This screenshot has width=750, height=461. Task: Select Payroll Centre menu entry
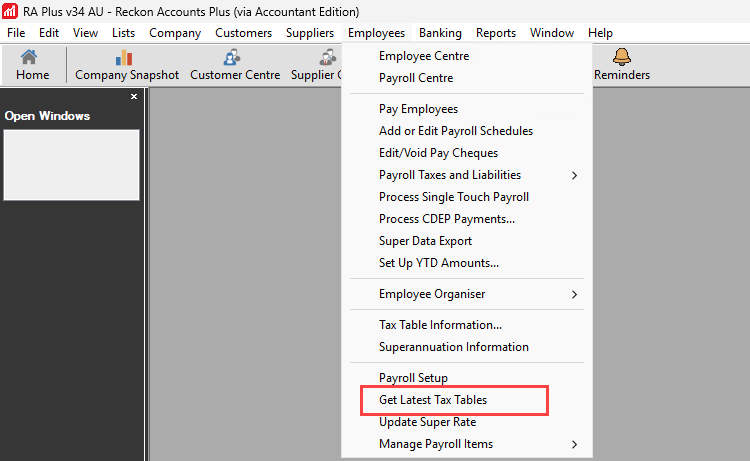point(467,78)
